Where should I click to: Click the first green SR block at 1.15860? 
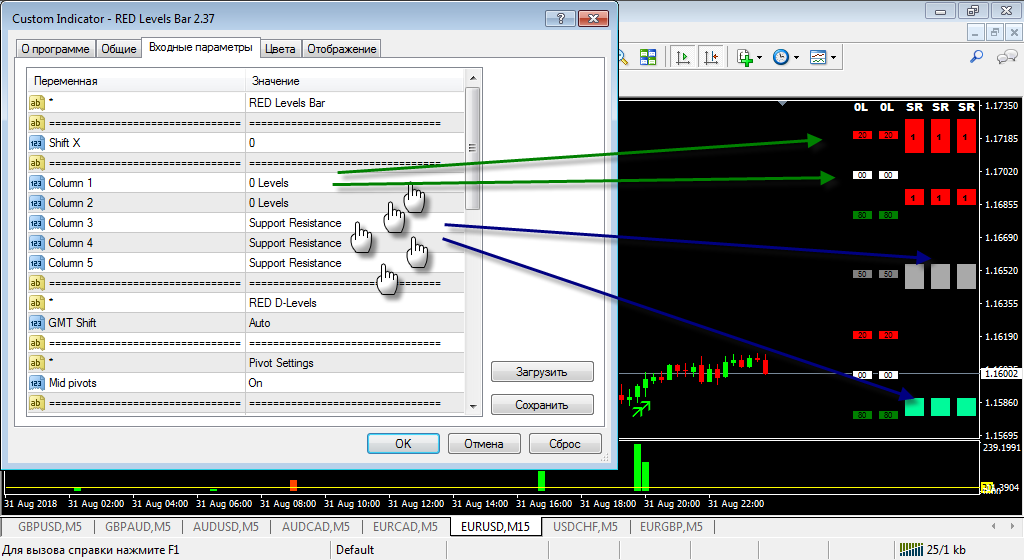914,407
